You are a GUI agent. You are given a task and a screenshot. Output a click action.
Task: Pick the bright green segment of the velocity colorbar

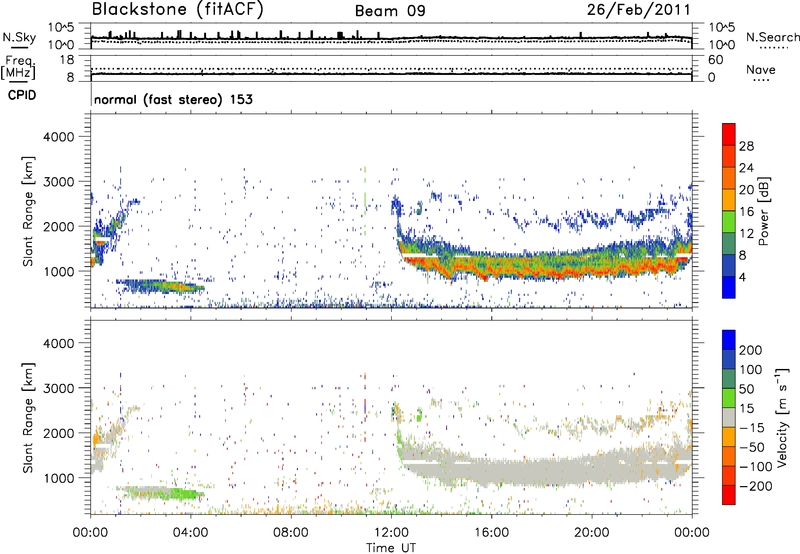click(x=729, y=398)
